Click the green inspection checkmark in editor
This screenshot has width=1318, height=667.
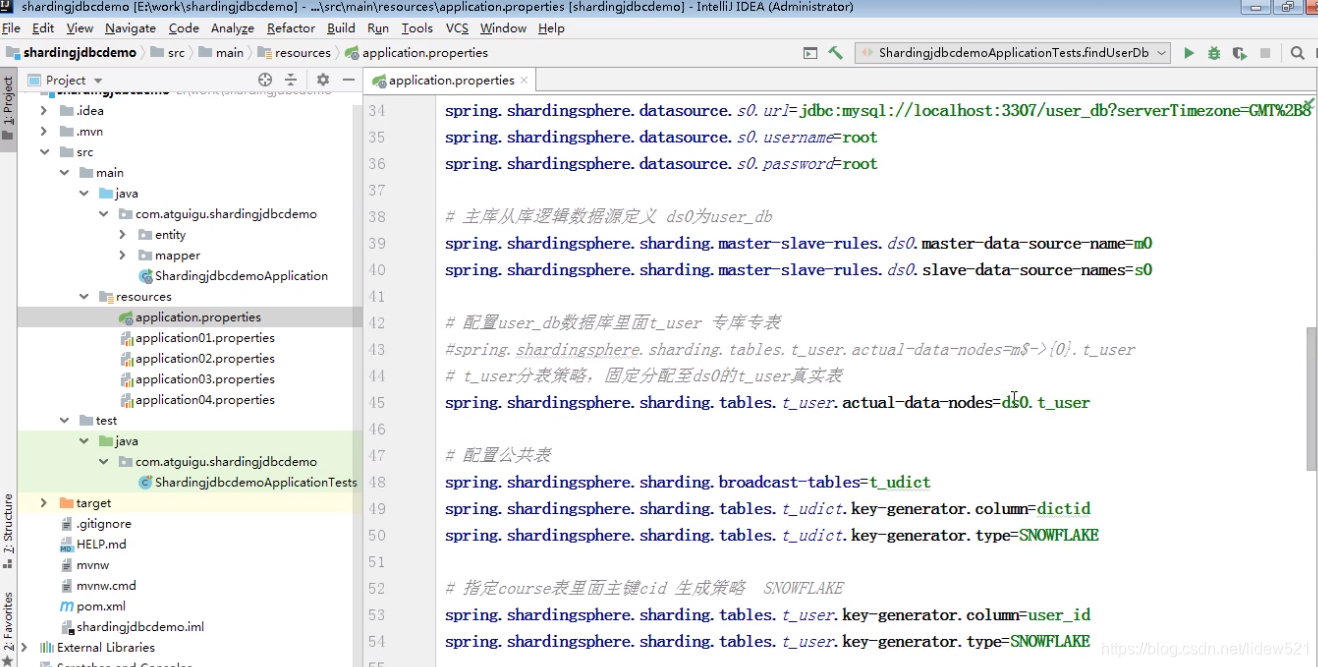click(x=1307, y=103)
